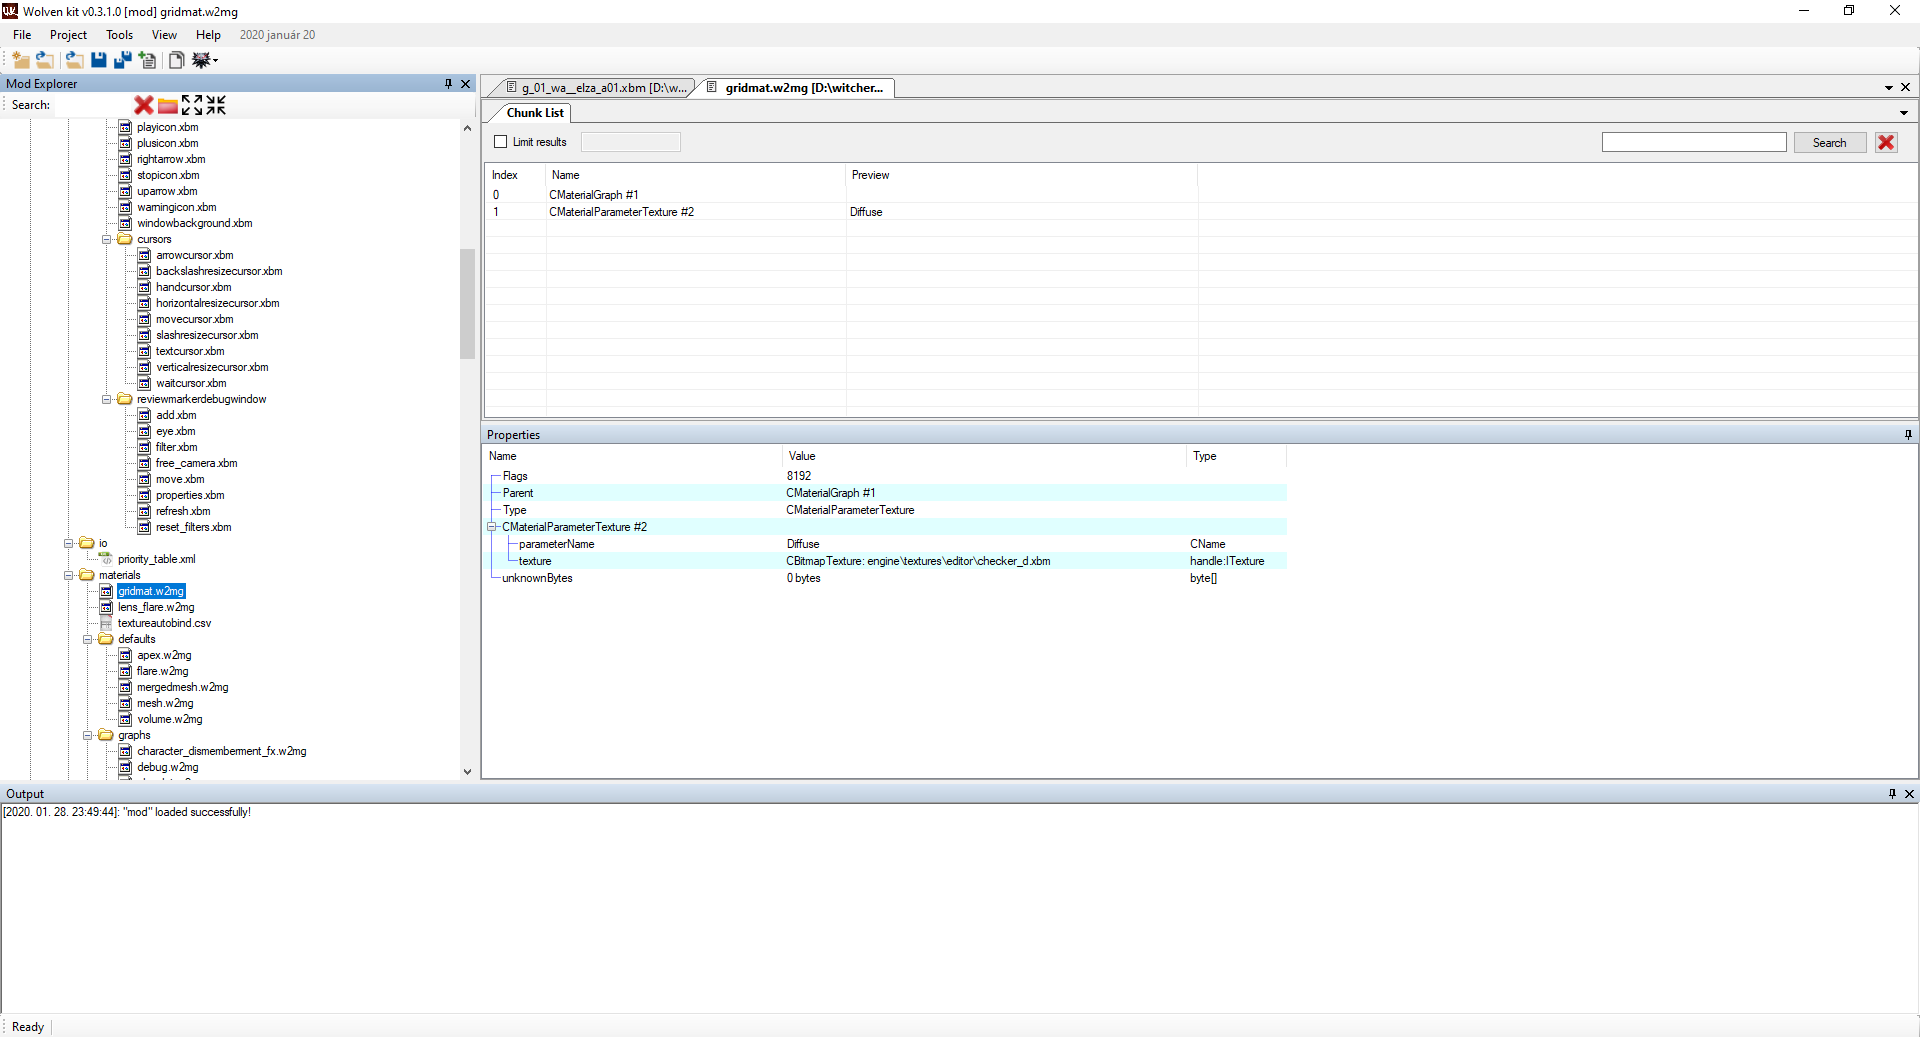Click the gridmat.w2mg file icon in the tree
The height and width of the screenshot is (1037, 1920).
[x=106, y=592]
